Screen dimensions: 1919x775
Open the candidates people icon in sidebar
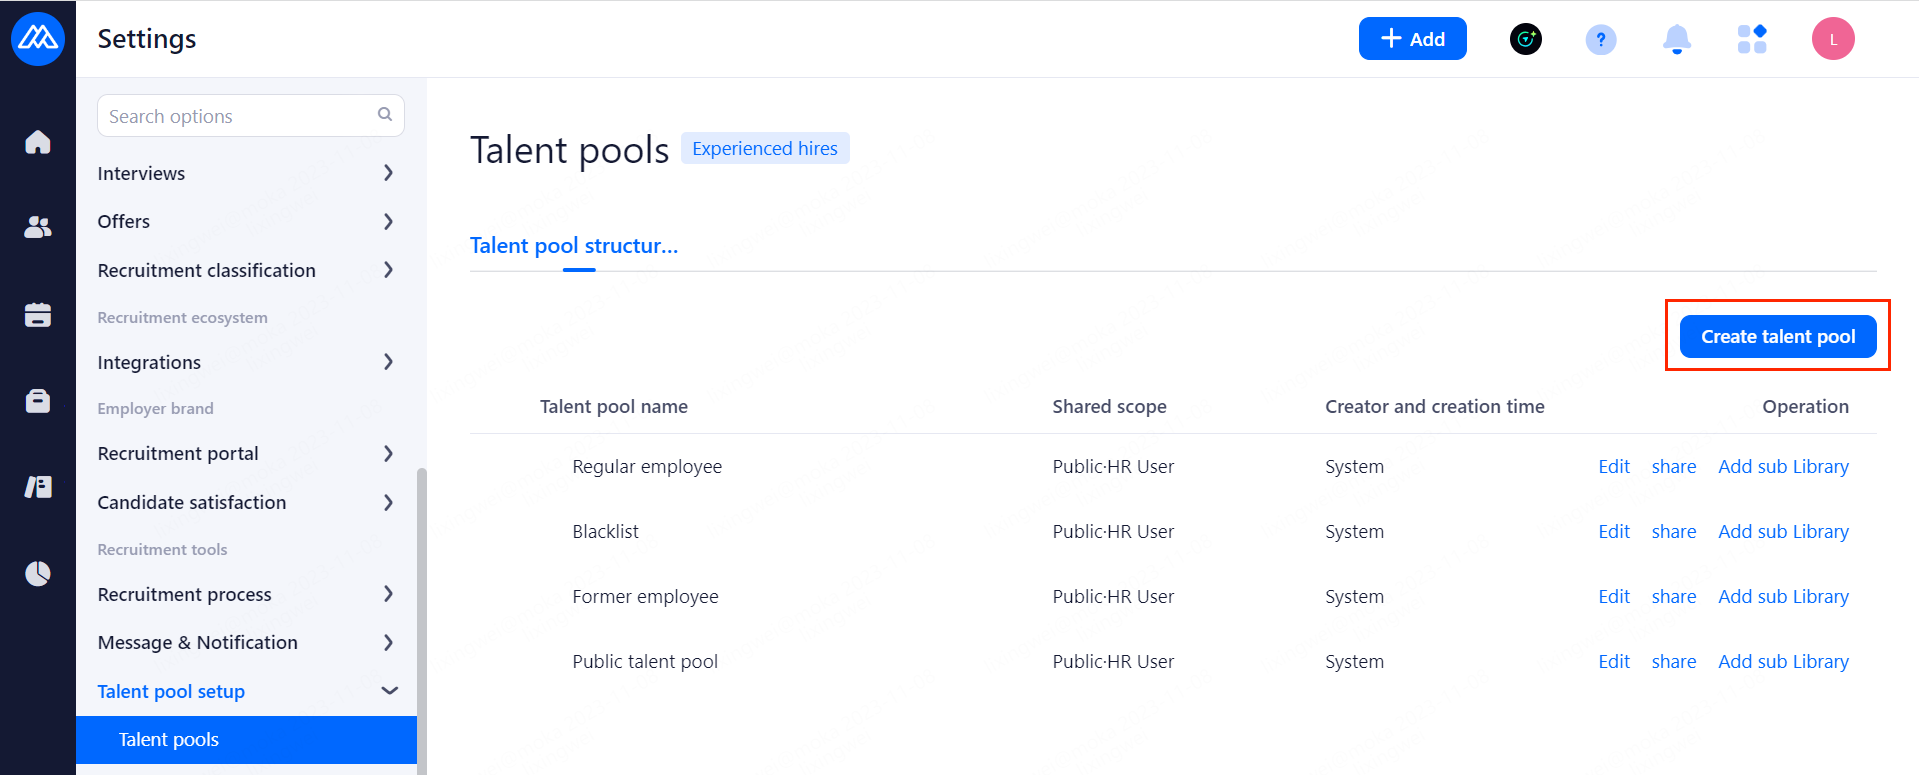click(38, 228)
